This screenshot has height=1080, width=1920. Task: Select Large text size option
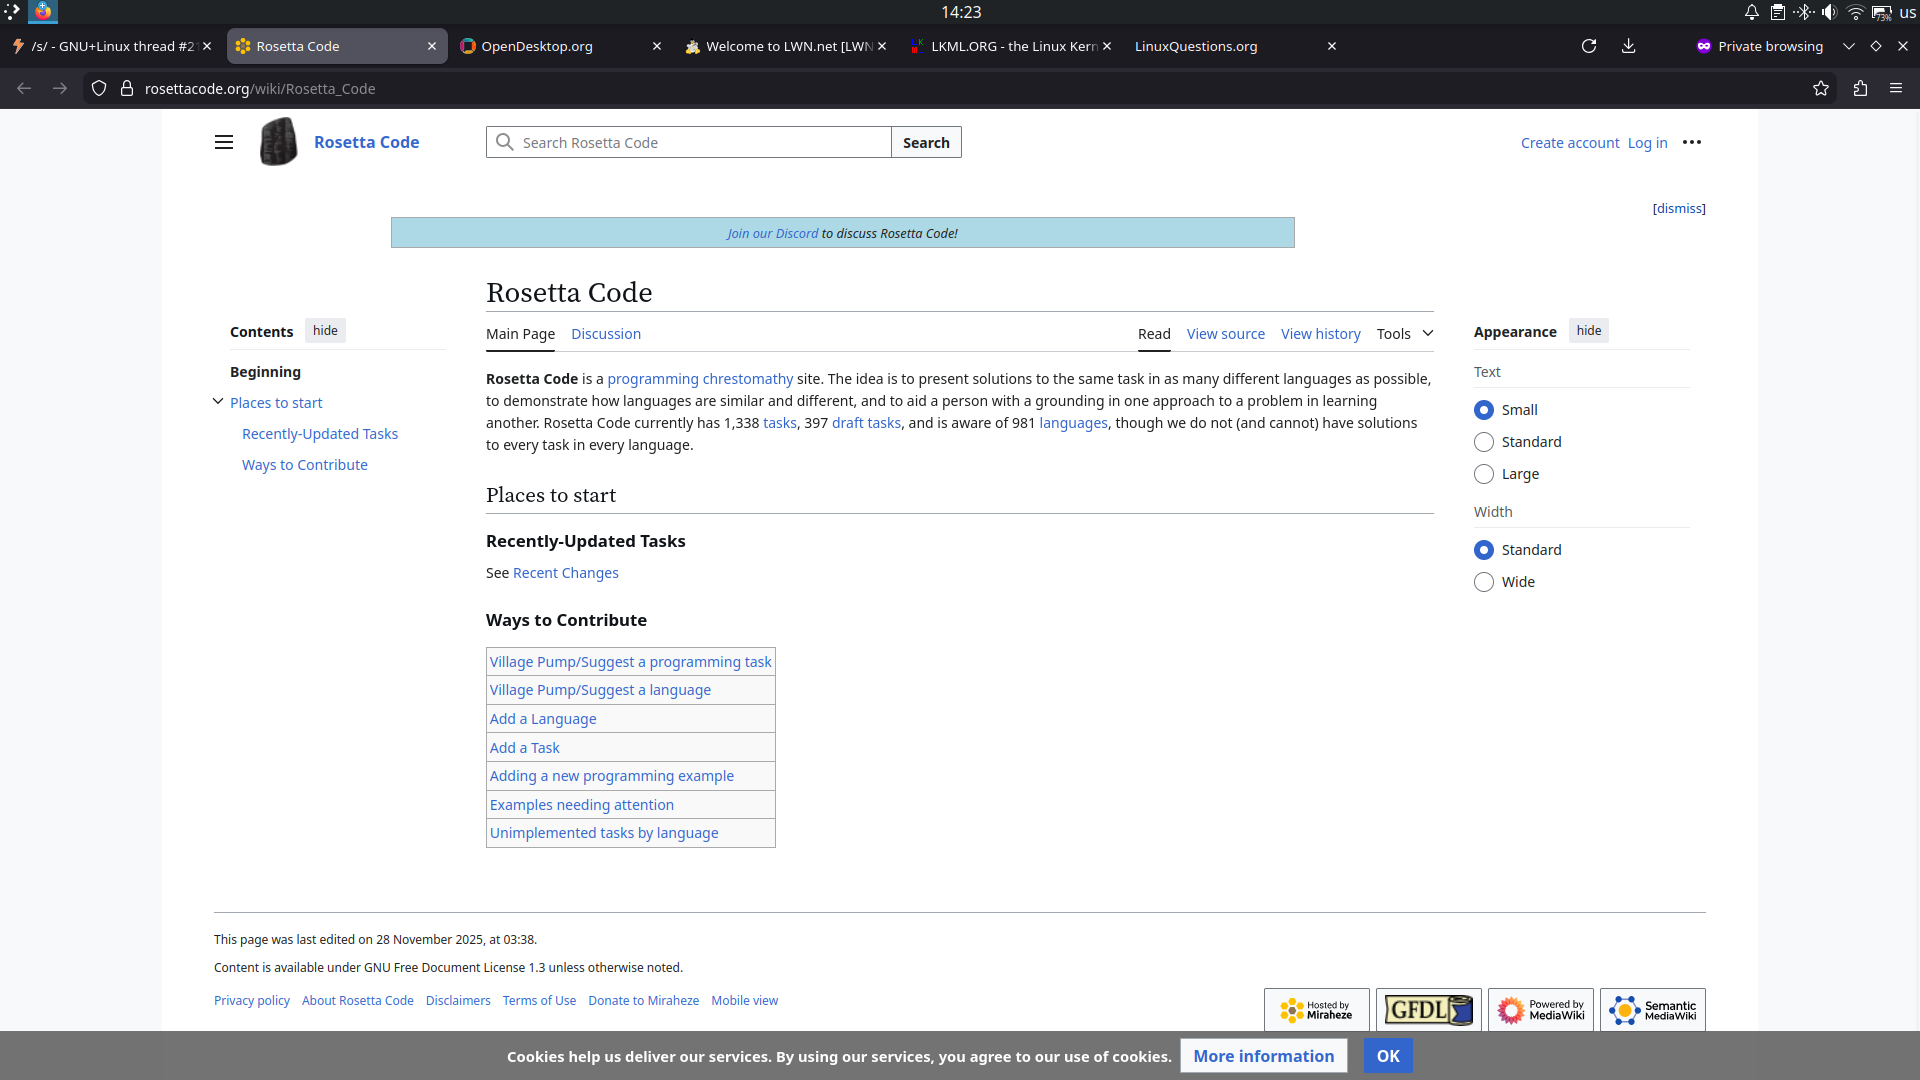pyautogui.click(x=1484, y=474)
